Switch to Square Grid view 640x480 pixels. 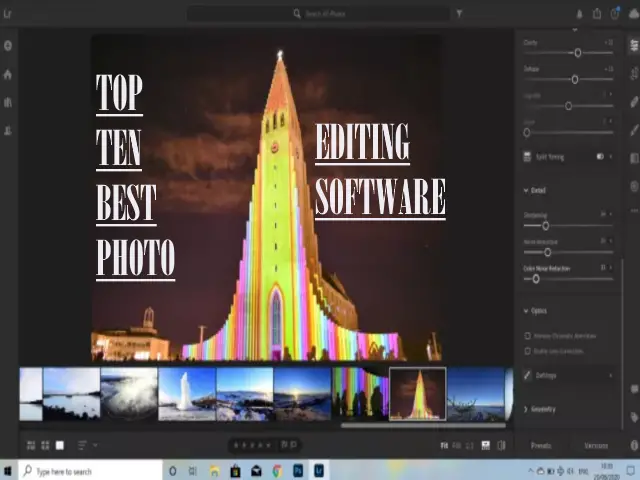[45, 445]
